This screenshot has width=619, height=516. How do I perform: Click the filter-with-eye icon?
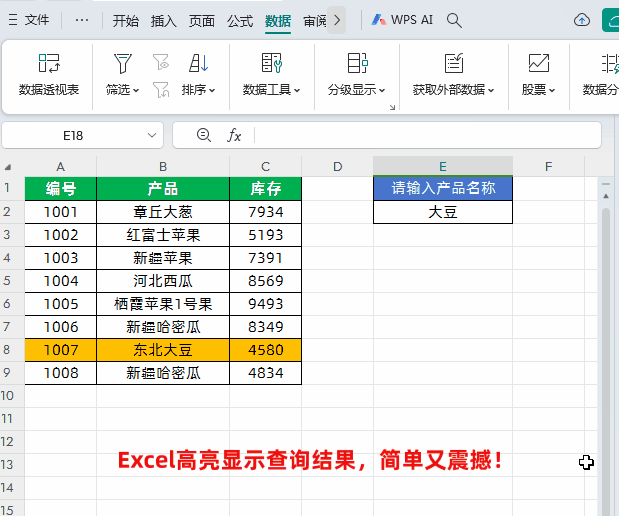pos(161,62)
